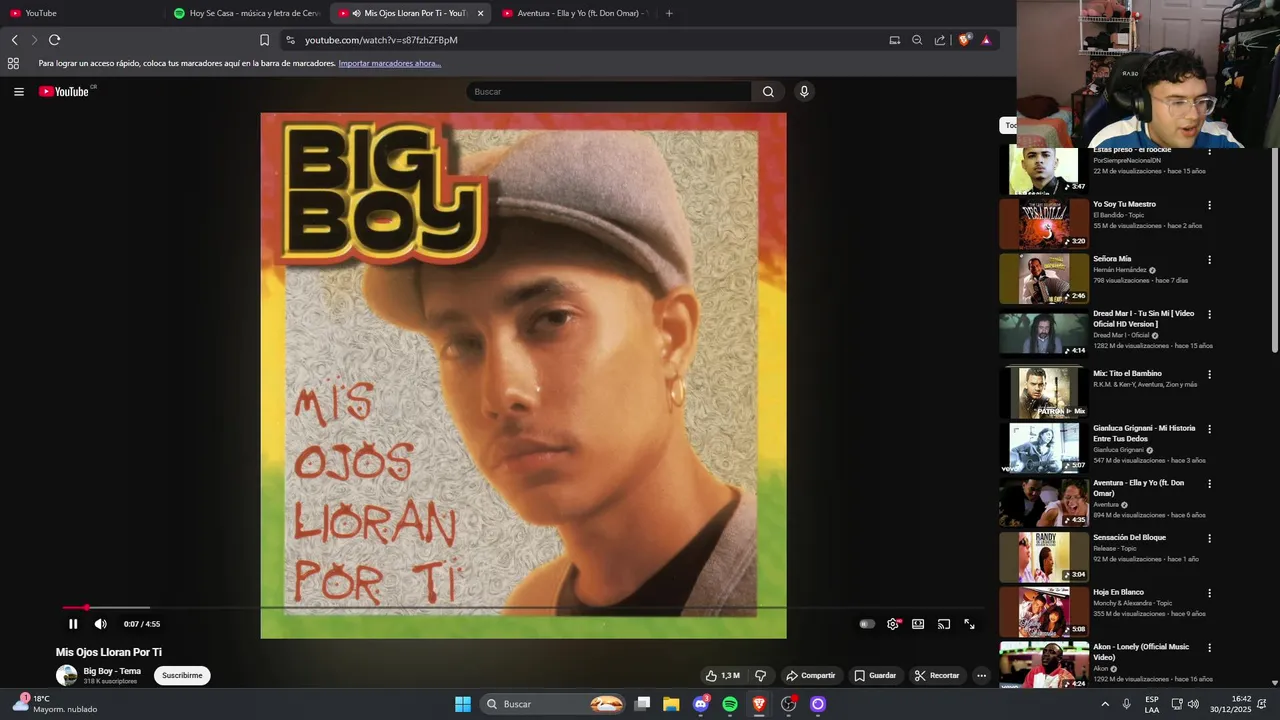The width and height of the screenshot is (1280, 720).
Task: Open the Big Boy - Tema channel link
Action: [x=112, y=671]
